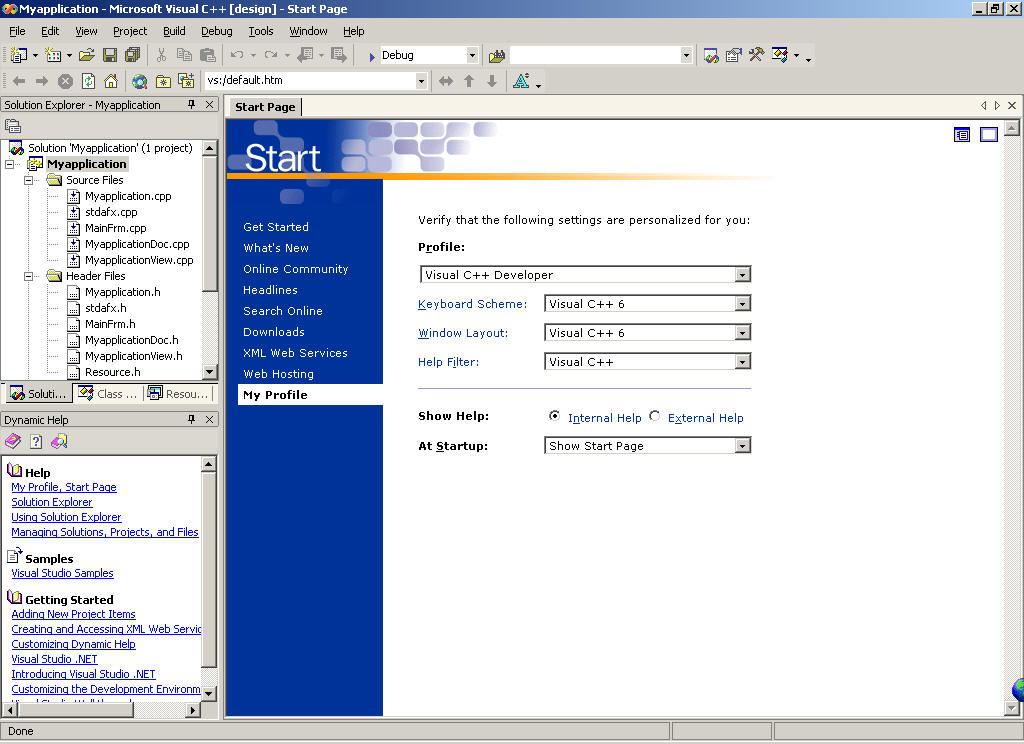Click the Open File folder icon

tap(87, 56)
